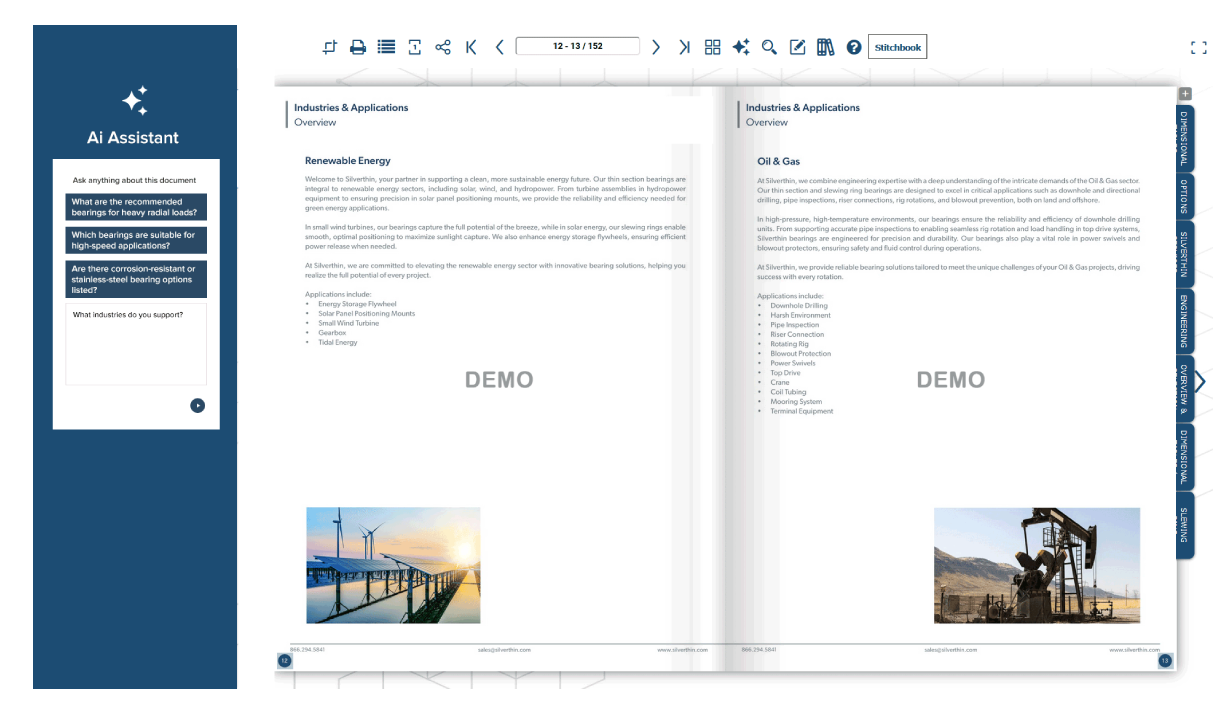1221x713 pixels.
Task: Open the thumbnail grid view
Action: (x=712, y=46)
